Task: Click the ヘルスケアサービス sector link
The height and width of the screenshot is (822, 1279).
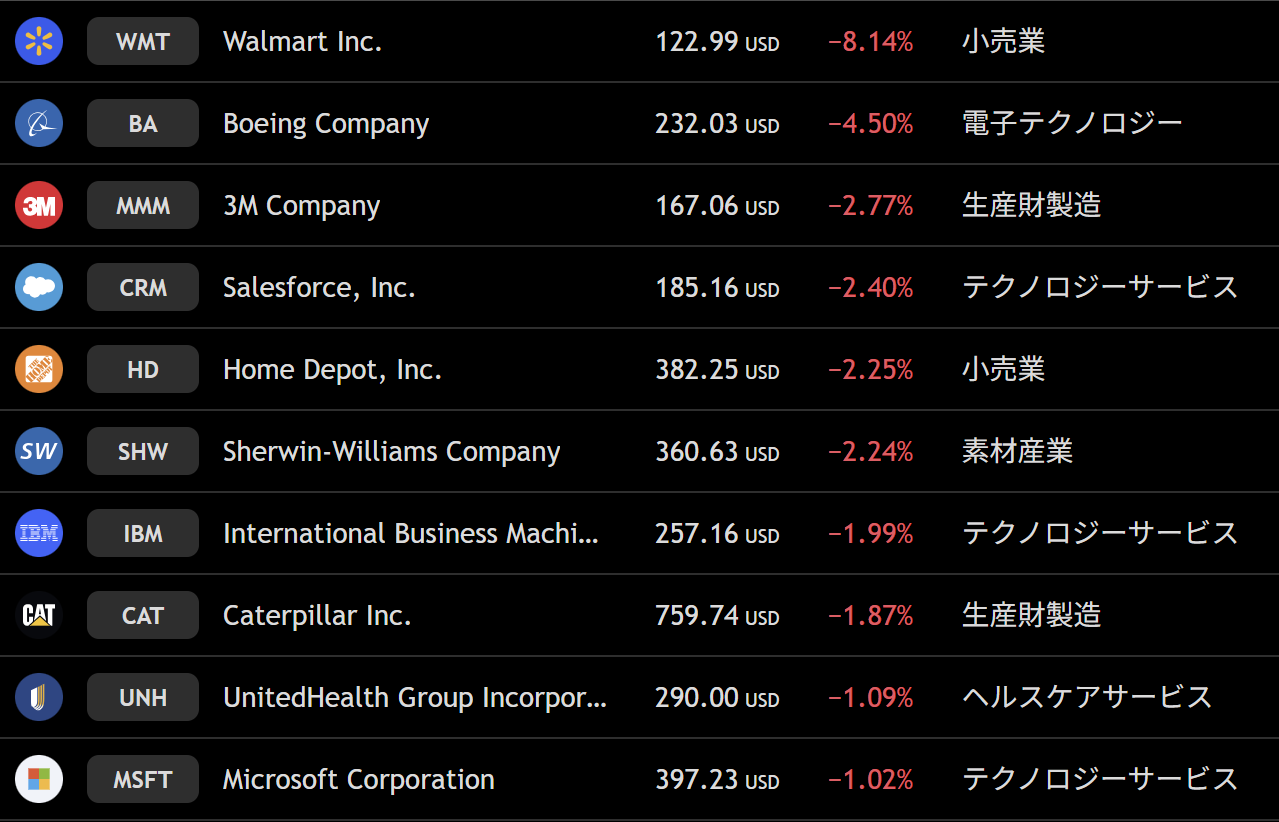Action: [x=1087, y=698]
